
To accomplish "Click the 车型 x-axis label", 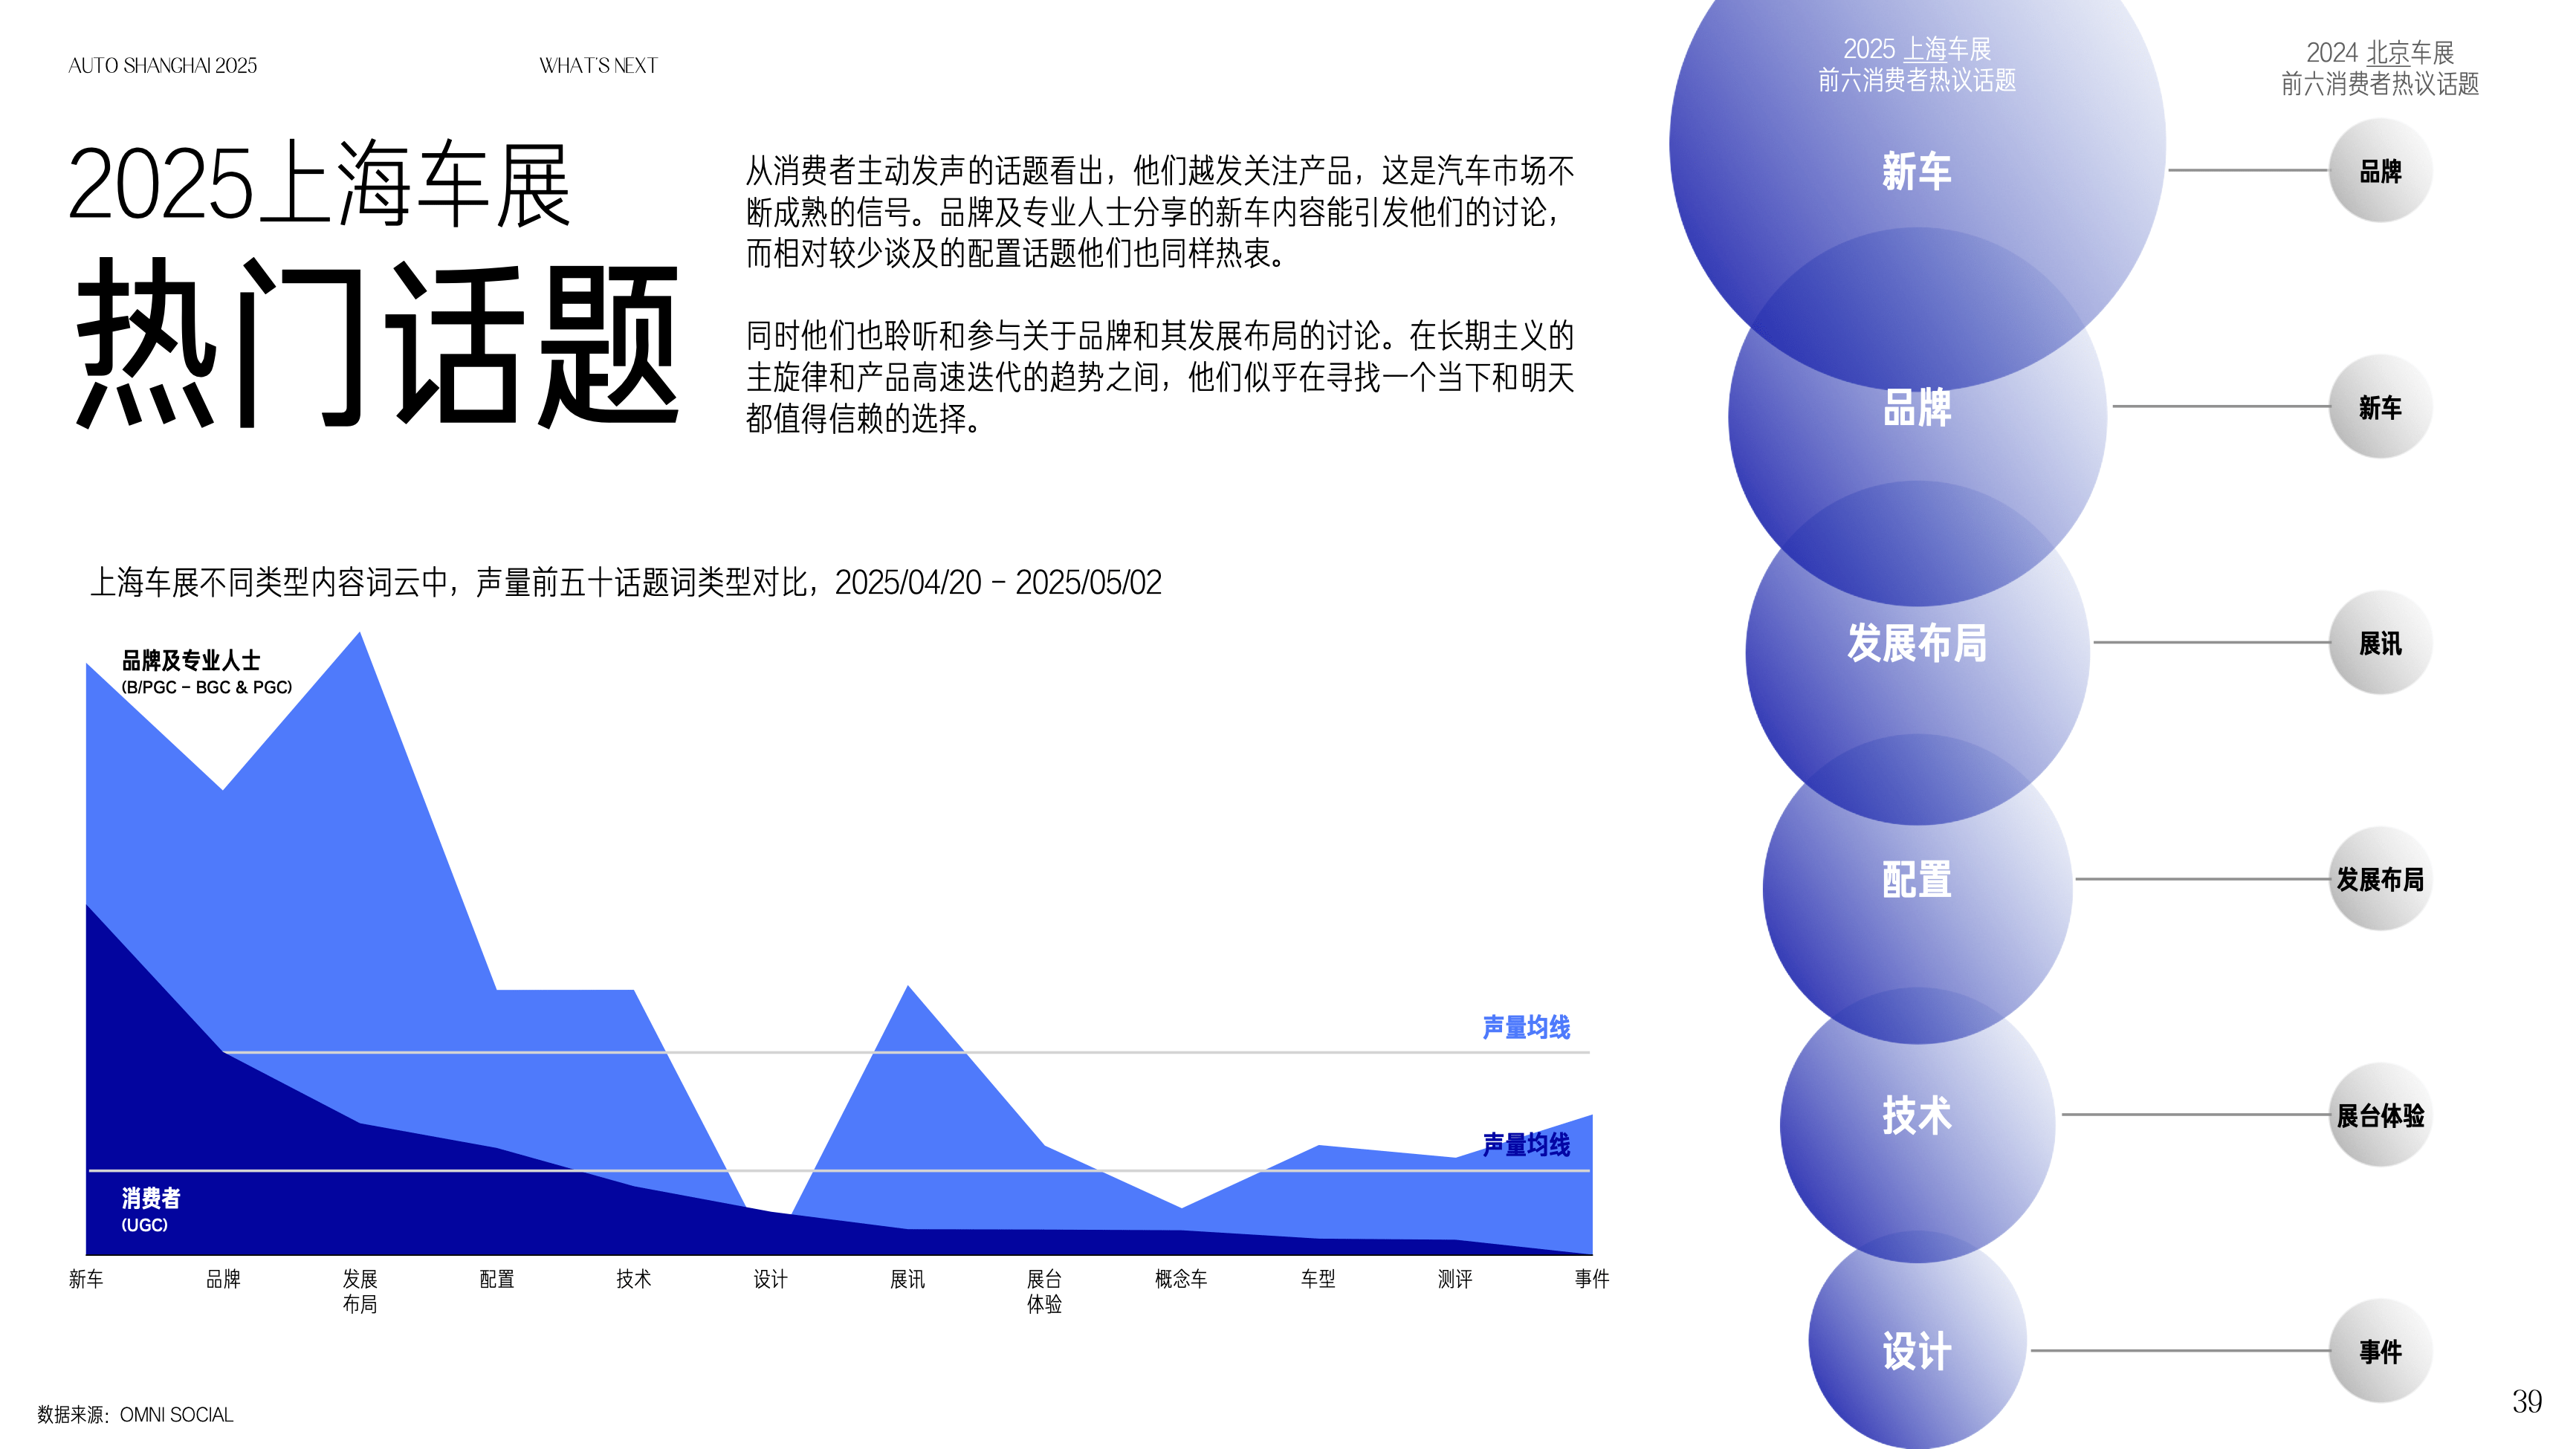I will pyautogui.click(x=1318, y=1279).
